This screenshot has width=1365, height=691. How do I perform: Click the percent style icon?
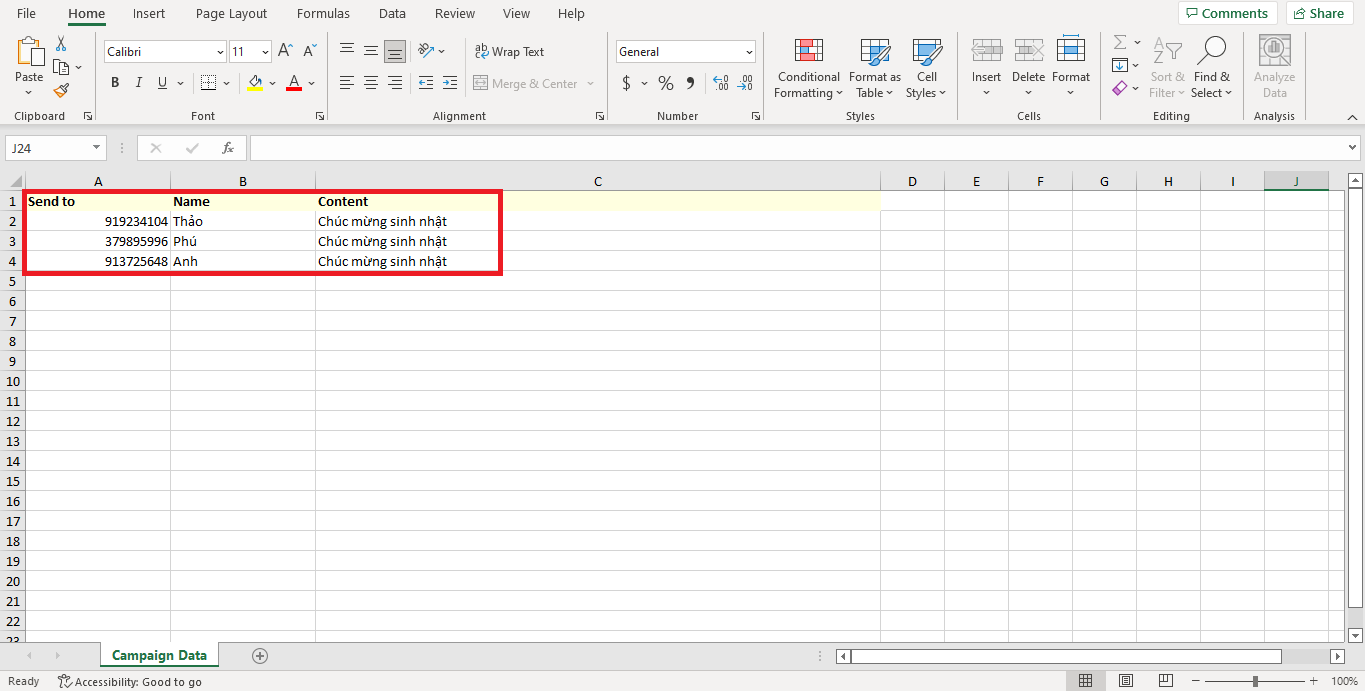pos(665,84)
